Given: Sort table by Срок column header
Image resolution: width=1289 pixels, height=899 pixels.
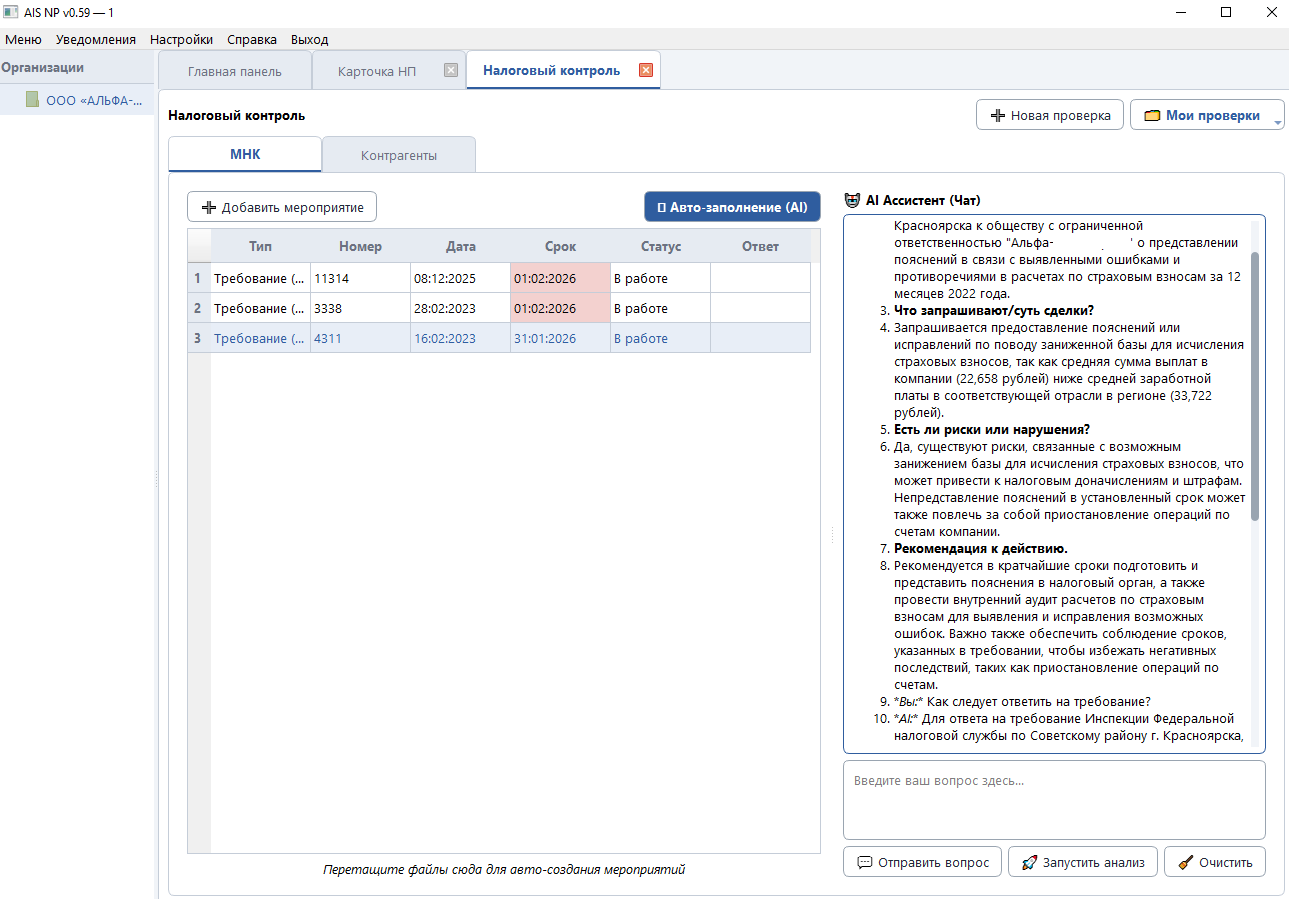Looking at the screenshot, I should (x=559, y=246).
